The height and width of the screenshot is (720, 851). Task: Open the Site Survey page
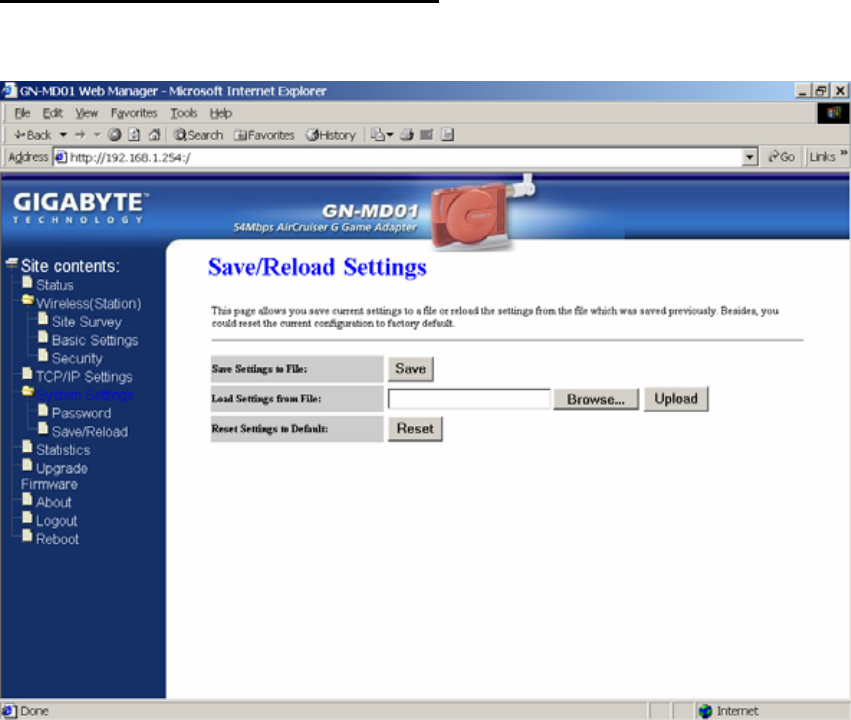click(87, 322)
